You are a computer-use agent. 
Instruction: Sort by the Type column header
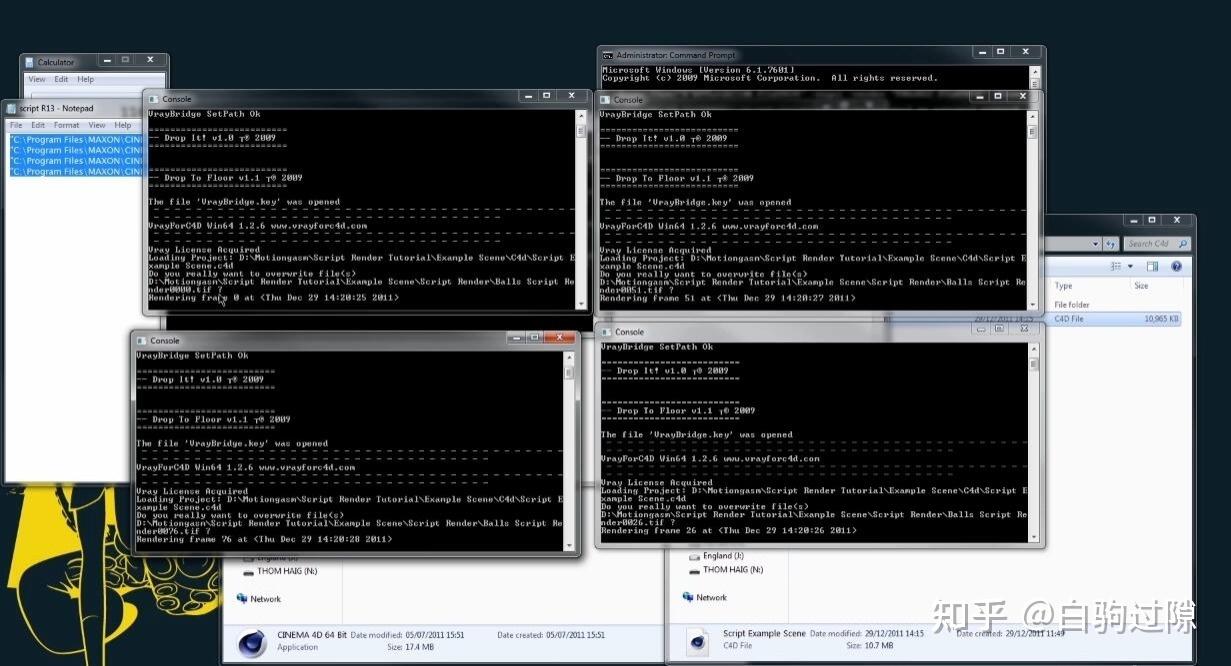click(1063, 286)
